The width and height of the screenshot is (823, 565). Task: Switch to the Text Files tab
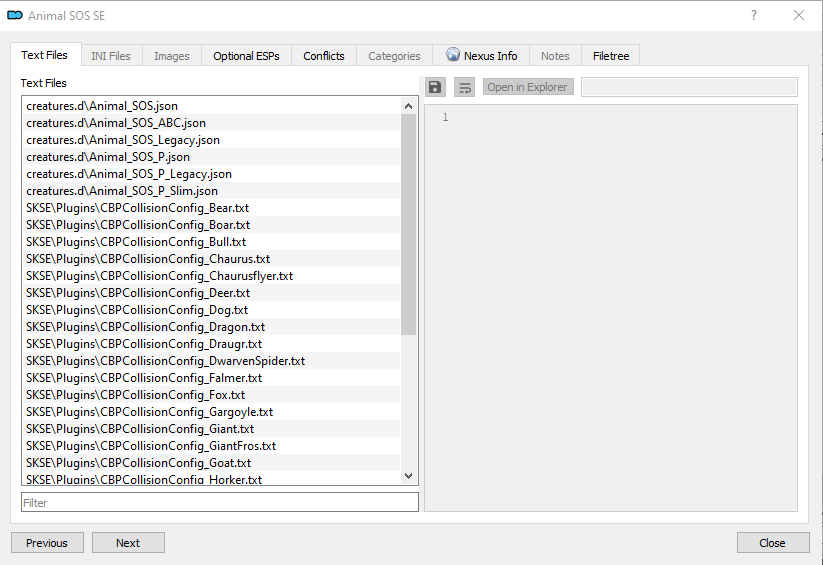pos(45,55)
